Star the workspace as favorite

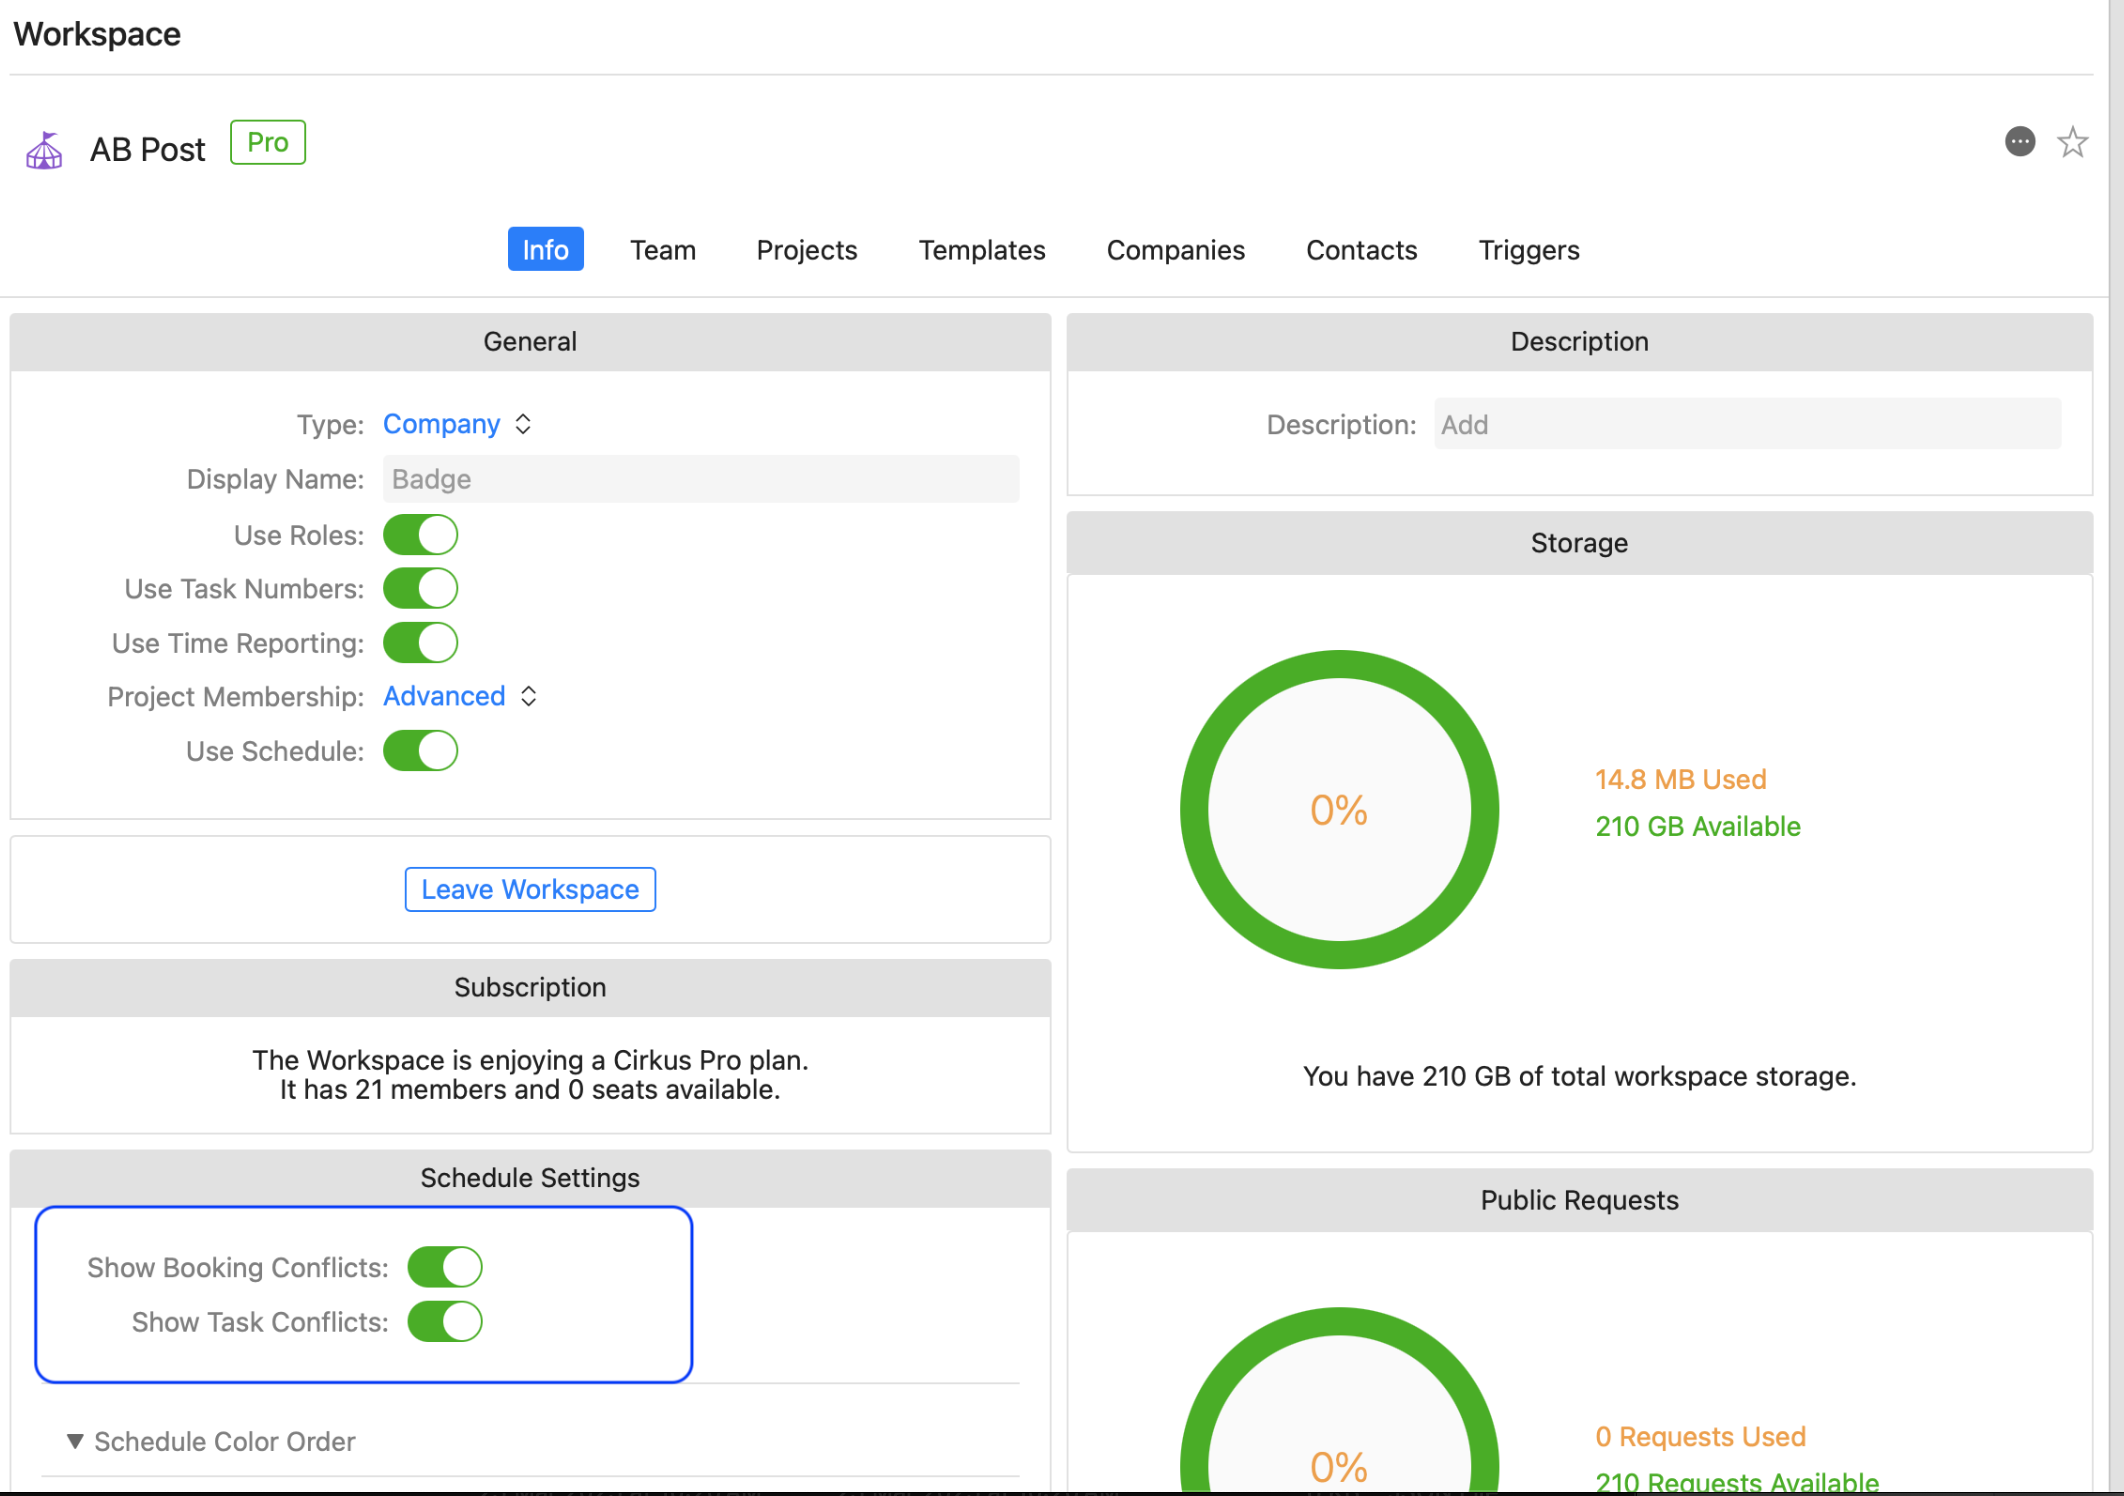[x=2072, y=142]
